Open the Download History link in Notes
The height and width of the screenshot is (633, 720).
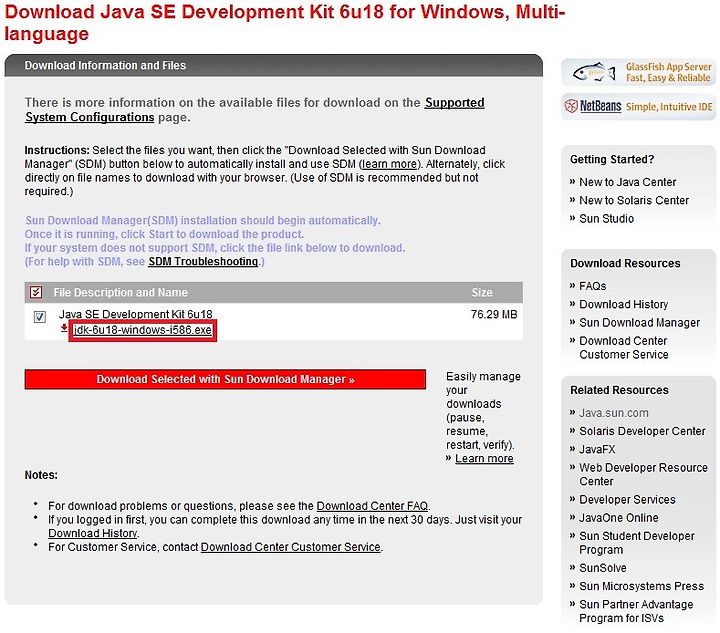pyautogui.click(x=93, y=533)
